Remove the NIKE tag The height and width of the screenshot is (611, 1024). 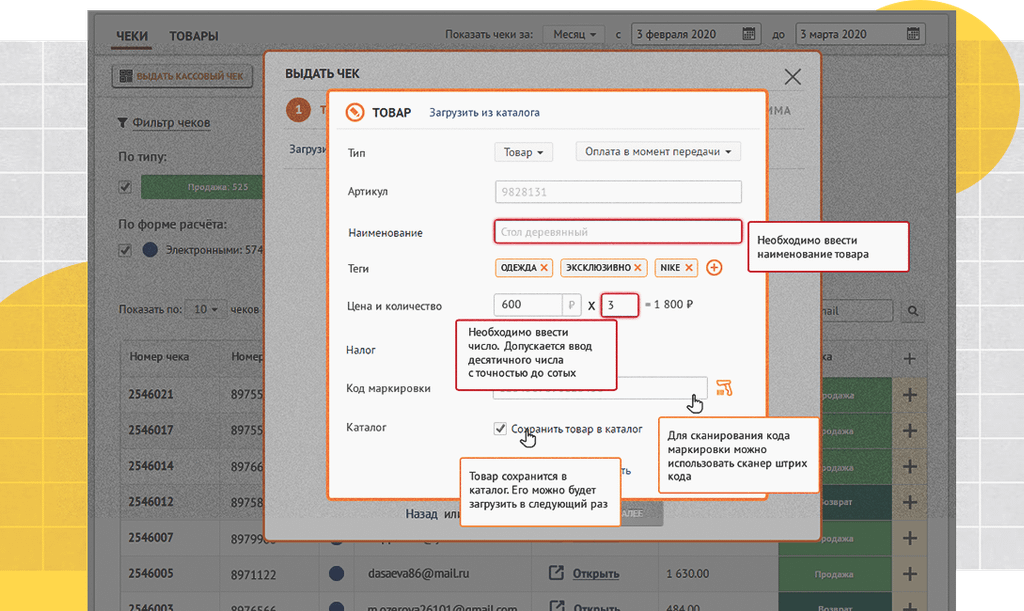(689, 268)
